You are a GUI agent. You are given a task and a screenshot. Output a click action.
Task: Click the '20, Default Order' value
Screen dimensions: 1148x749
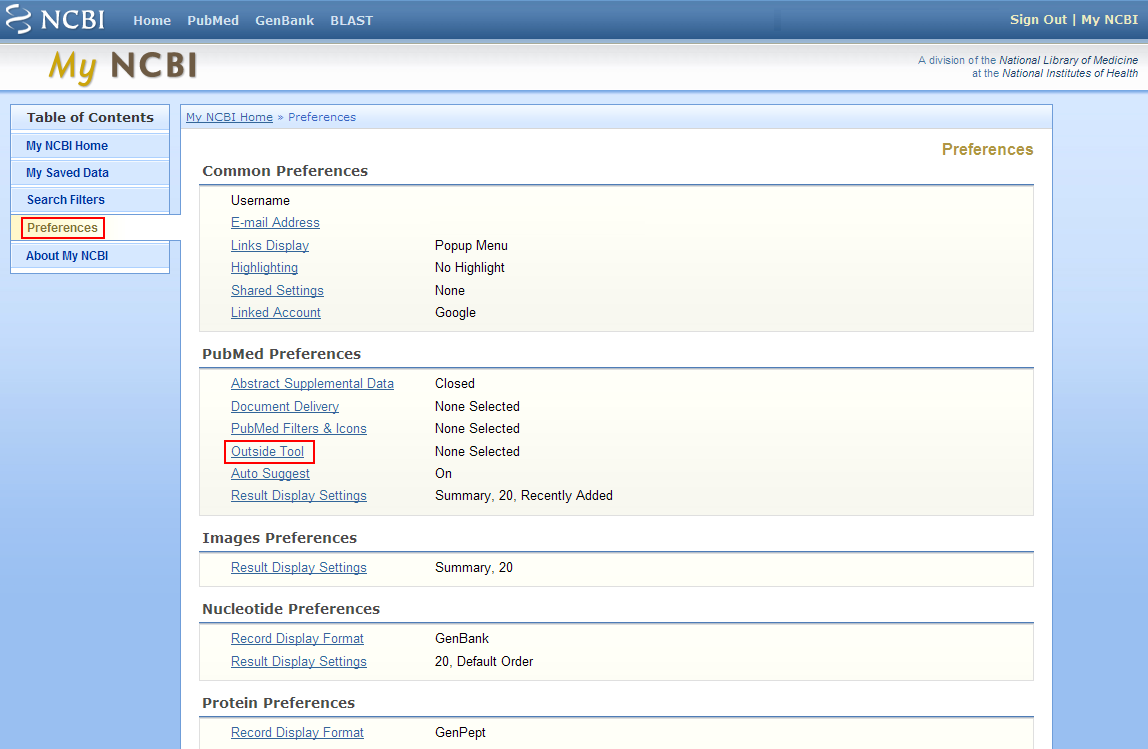point(484,661)
